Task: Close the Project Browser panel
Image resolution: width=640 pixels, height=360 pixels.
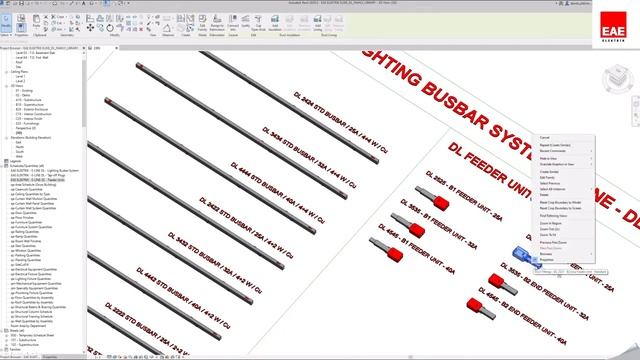Action: pyautogui.click(x=84, y=48)
